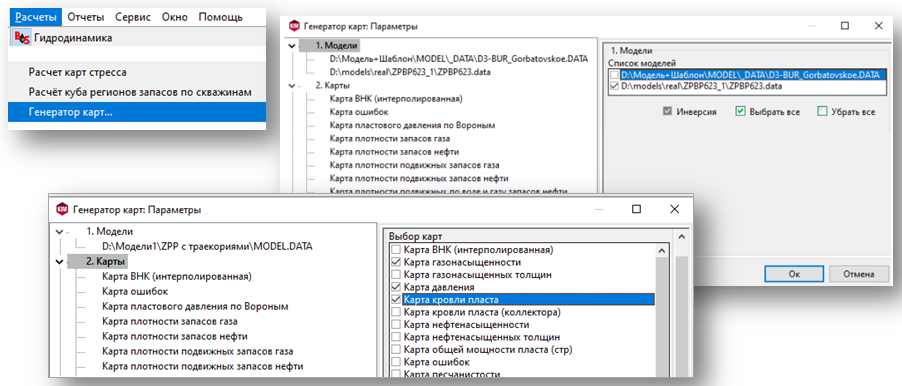Check the D3-BUR_Gorbatovskoe.DATA model checkbox

(x=615, y=75)
